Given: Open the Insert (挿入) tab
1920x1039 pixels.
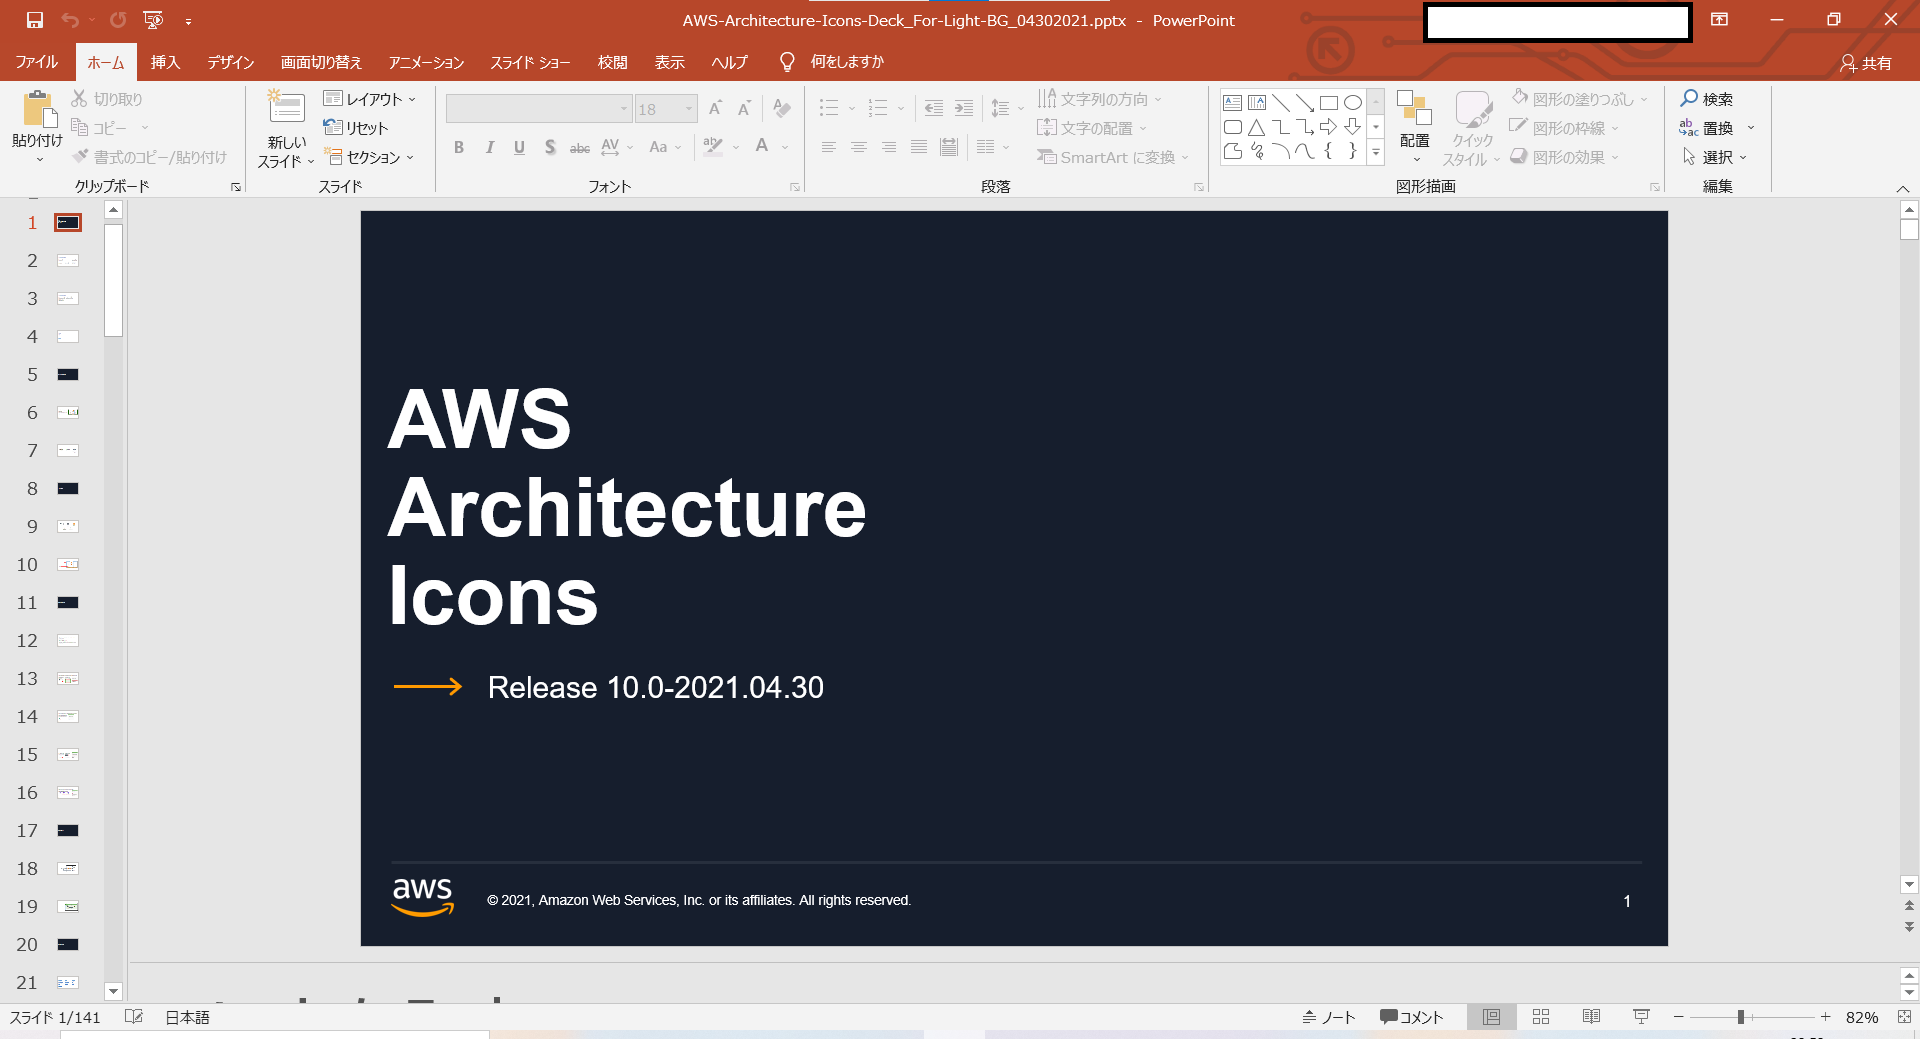Looking at the screenshot, I should click(x=165, y=62).
